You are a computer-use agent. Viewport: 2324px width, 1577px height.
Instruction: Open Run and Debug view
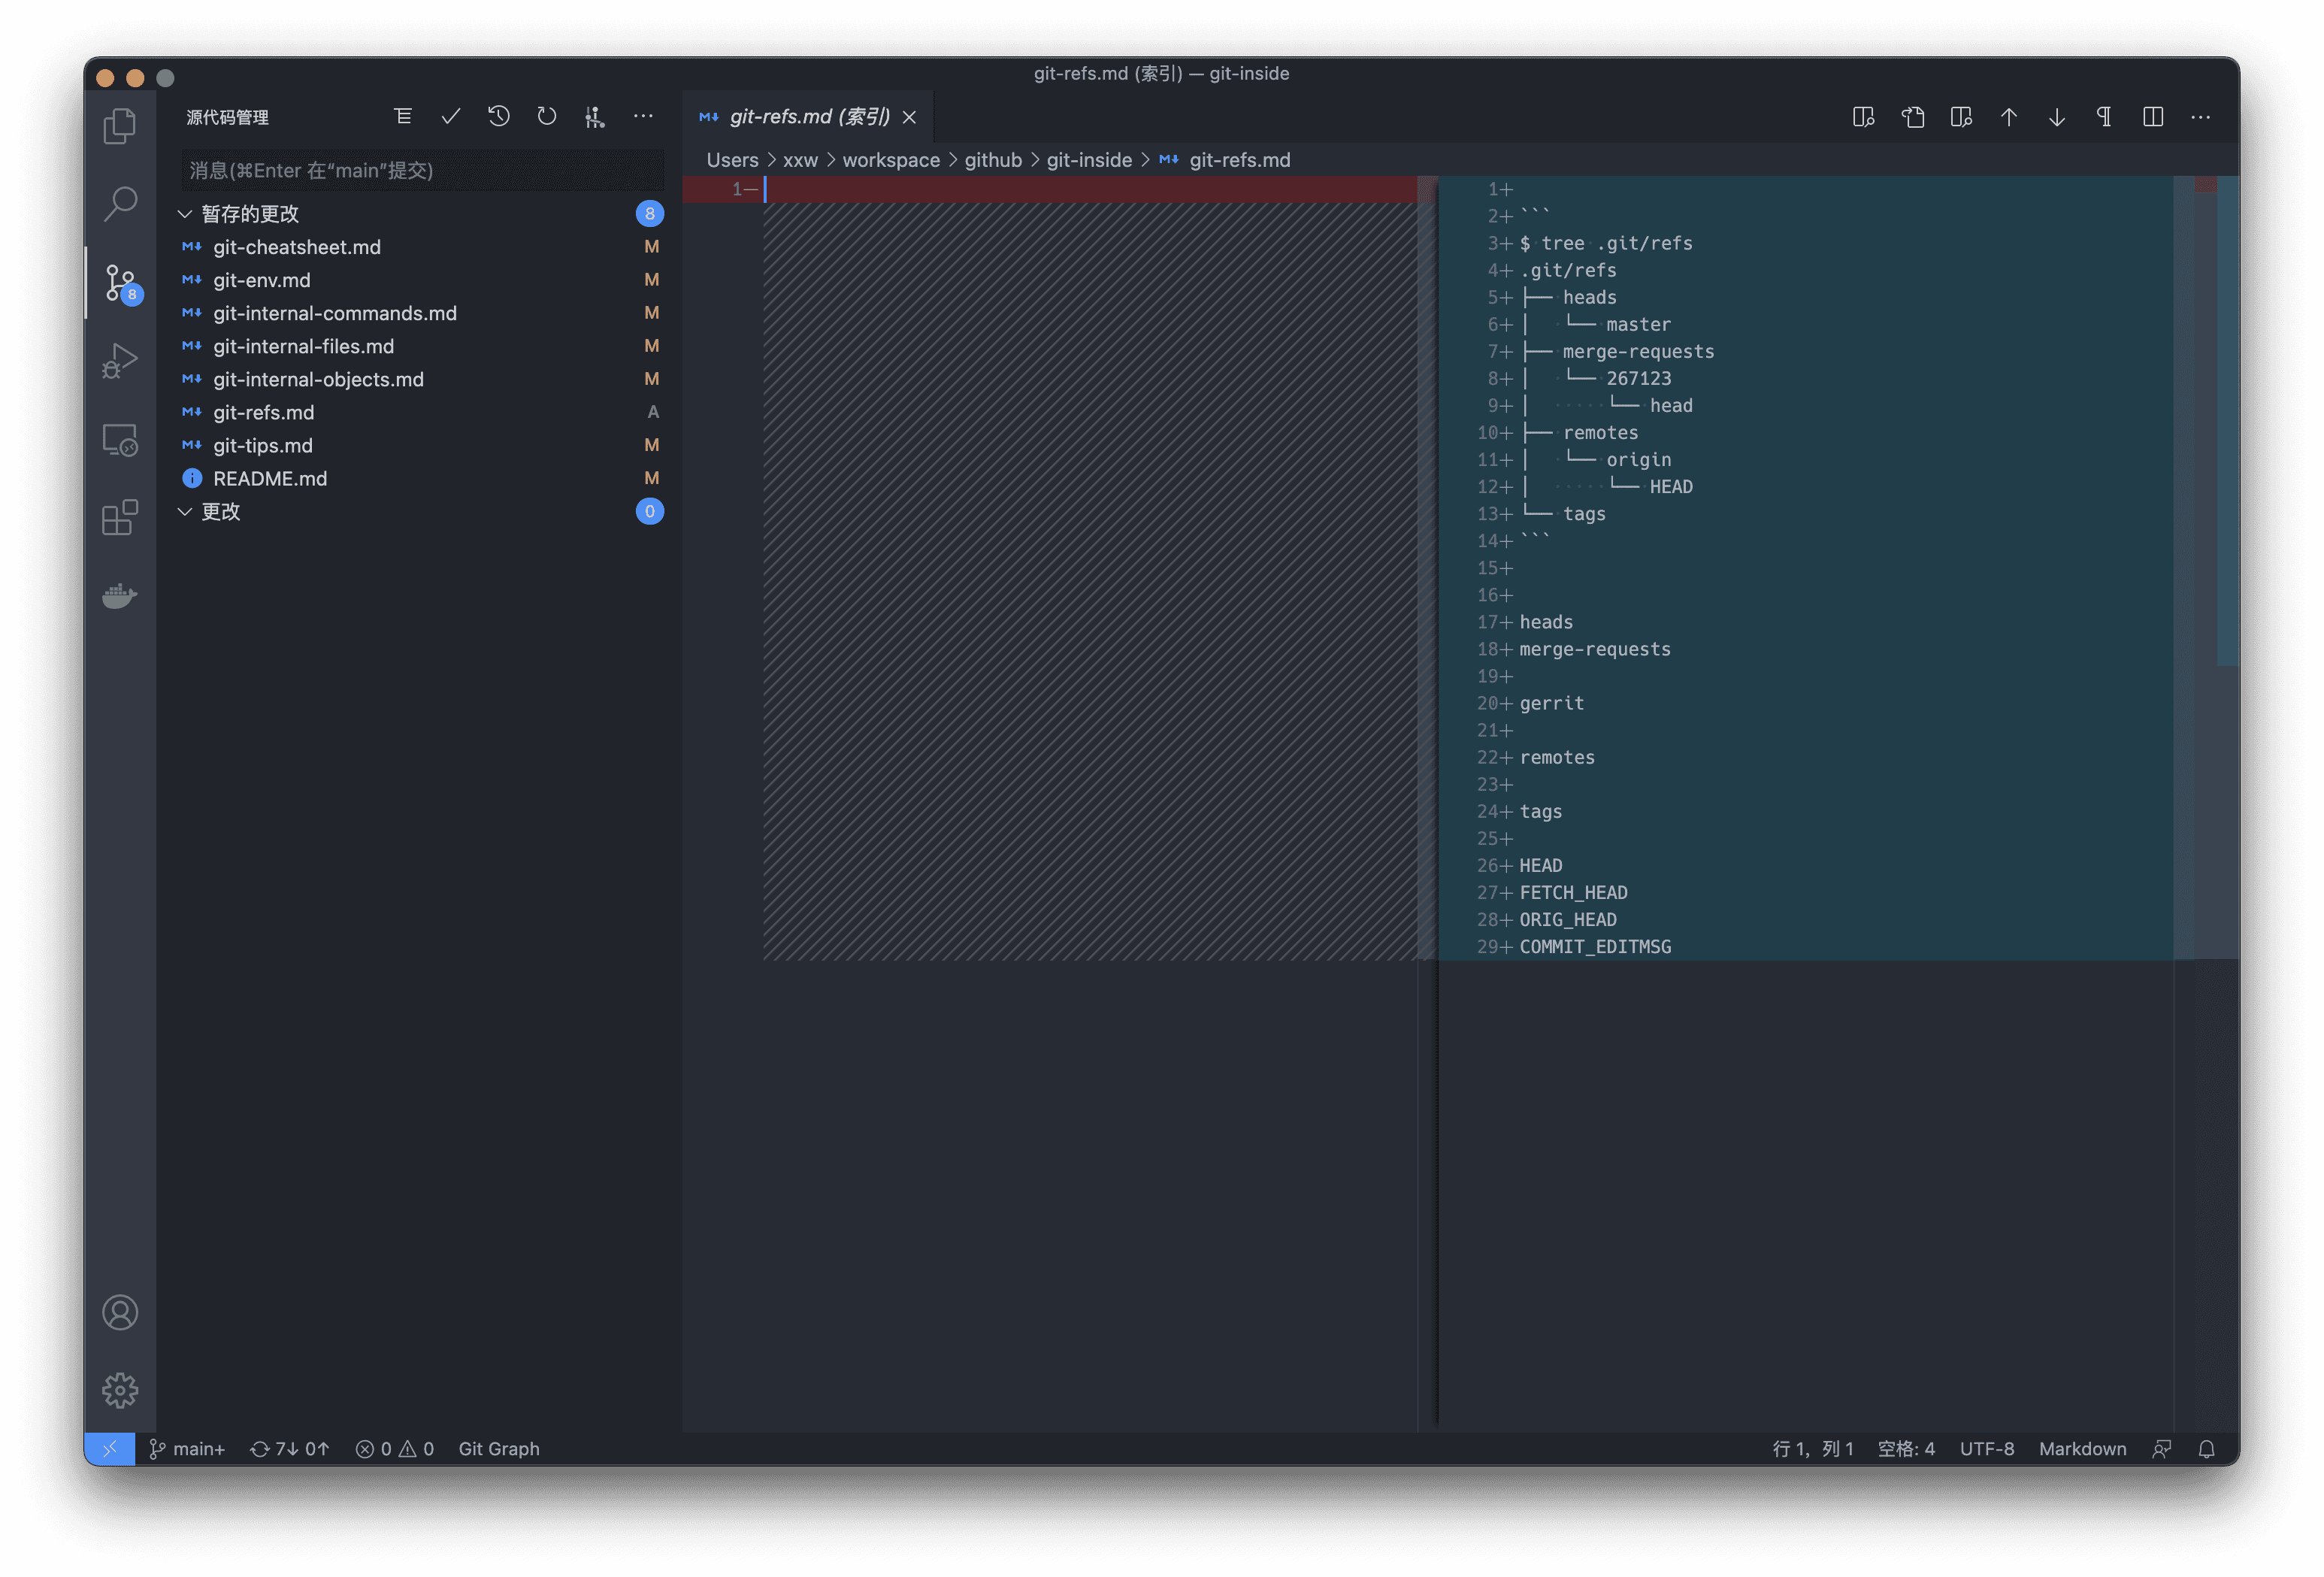coord(120,361)
